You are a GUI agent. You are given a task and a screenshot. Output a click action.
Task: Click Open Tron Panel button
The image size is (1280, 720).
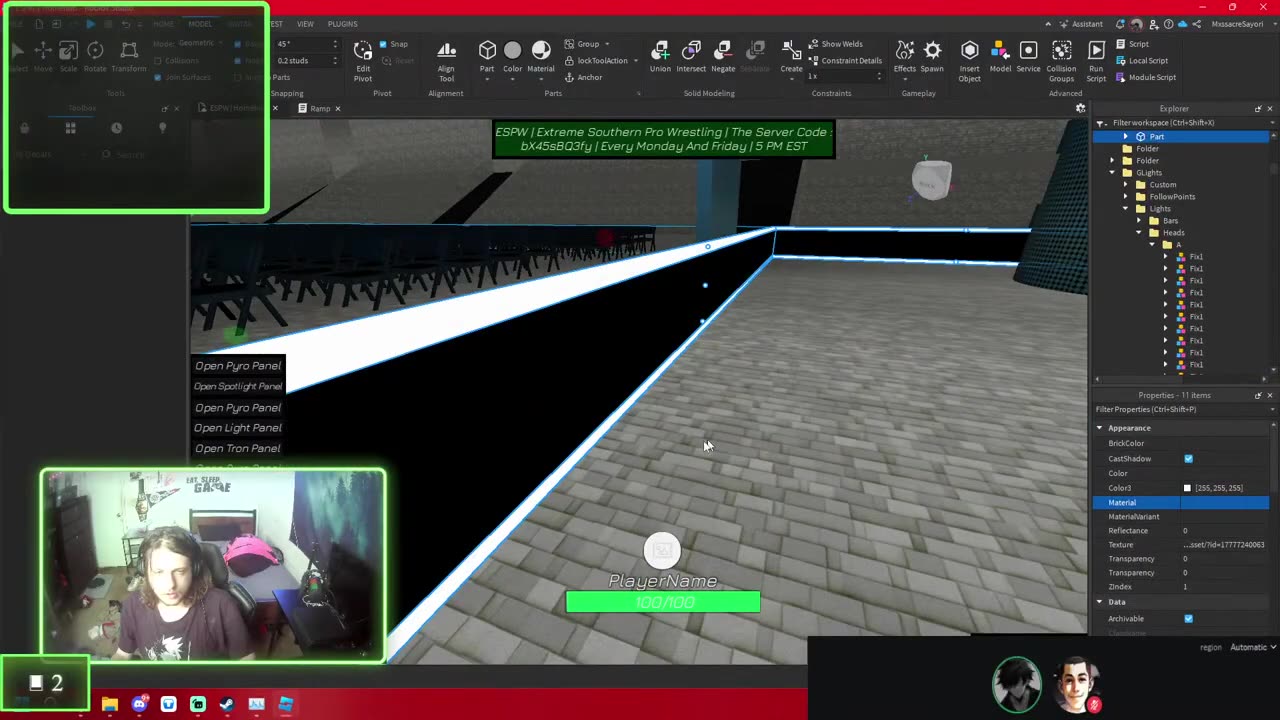[238, 448]
